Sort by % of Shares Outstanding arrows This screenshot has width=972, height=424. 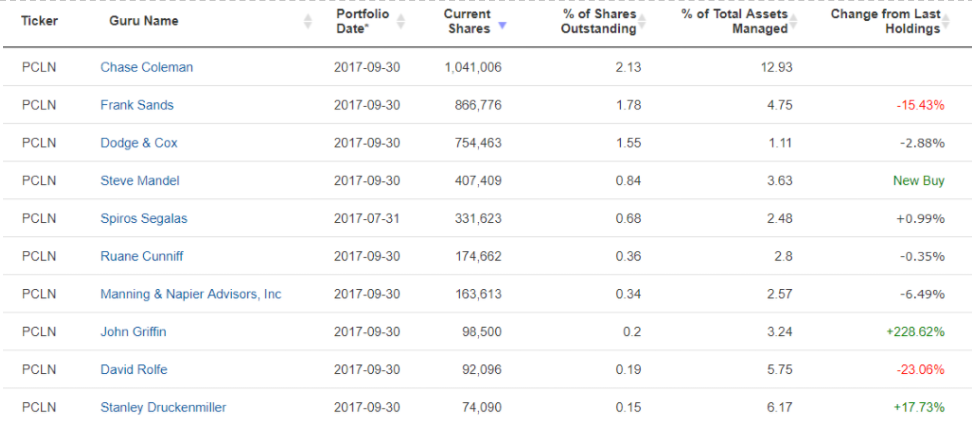(642, 21)
